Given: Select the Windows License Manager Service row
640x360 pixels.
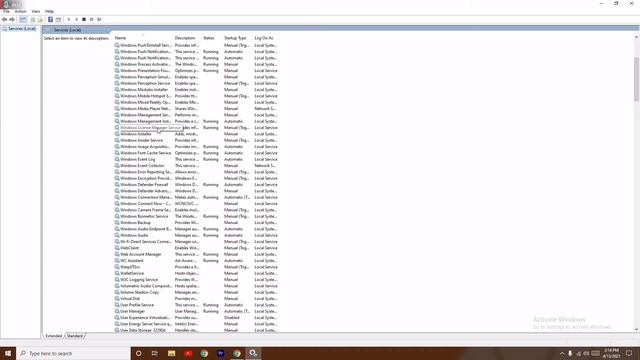Looking at the screenshot, I should coord(196,128).
